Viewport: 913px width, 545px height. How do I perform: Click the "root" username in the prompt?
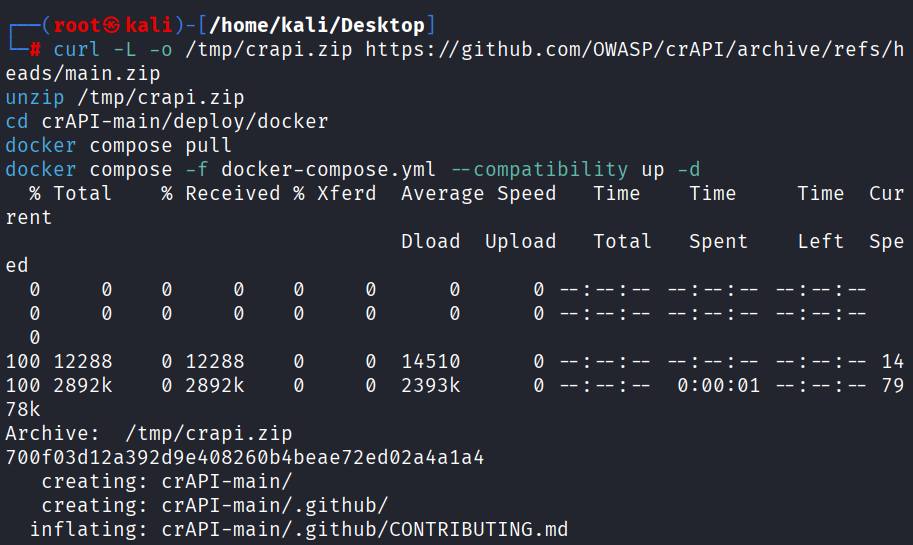click(x=77, y=25)
